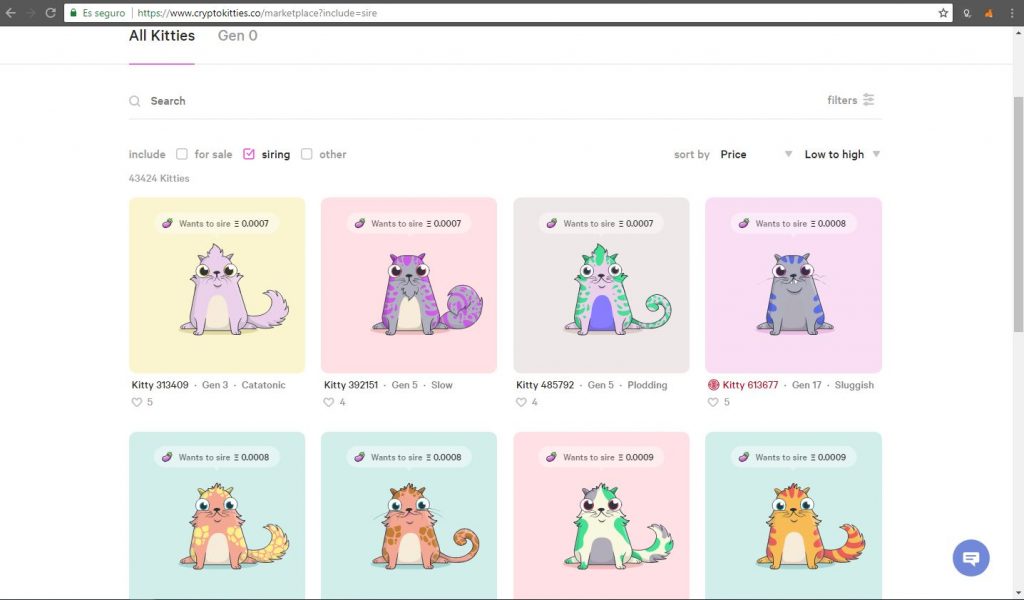Toggle the for sale checkbox
Image resolution: width=1024 pixels, height=600 pixels.
tap(182, 154)
